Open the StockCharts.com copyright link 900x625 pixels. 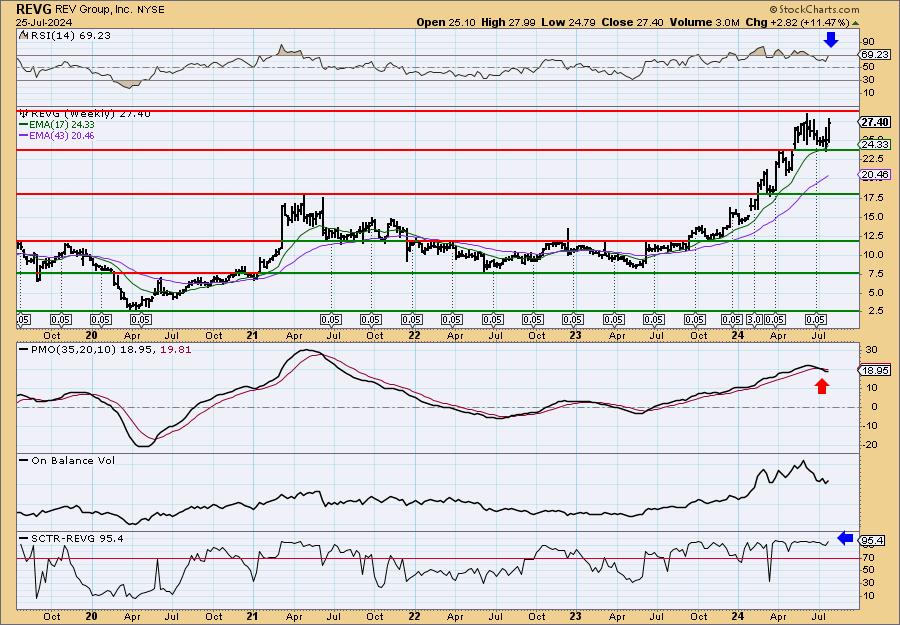point(814,9)
